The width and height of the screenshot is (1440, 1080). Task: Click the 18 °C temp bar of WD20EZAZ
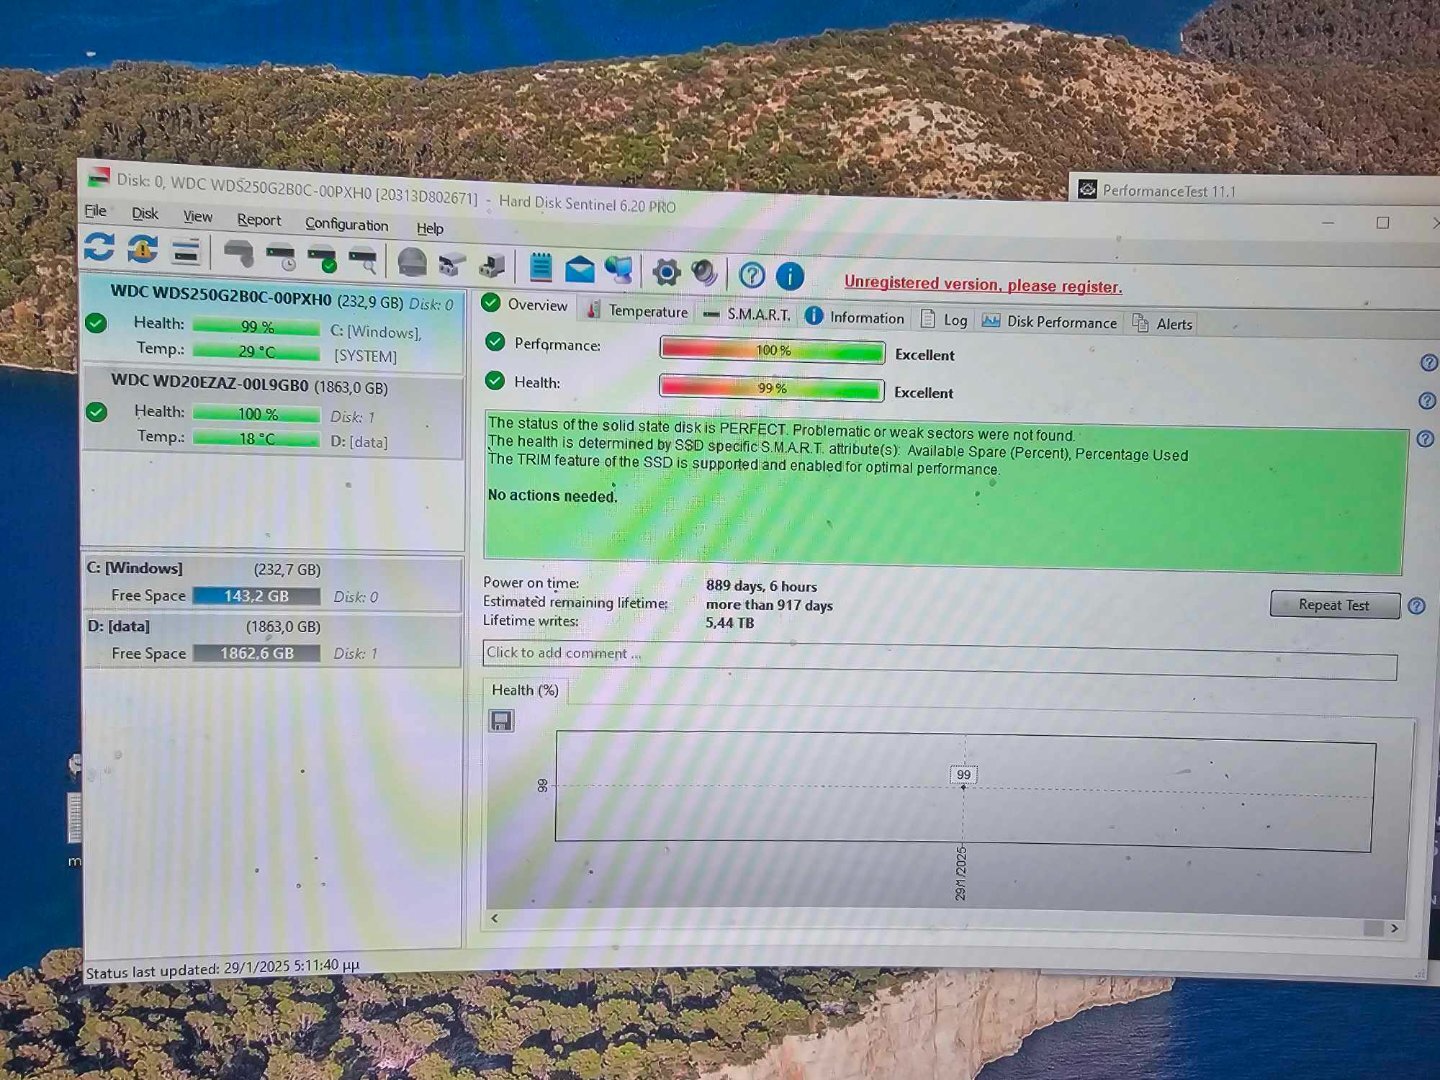[x=256, y=439]
